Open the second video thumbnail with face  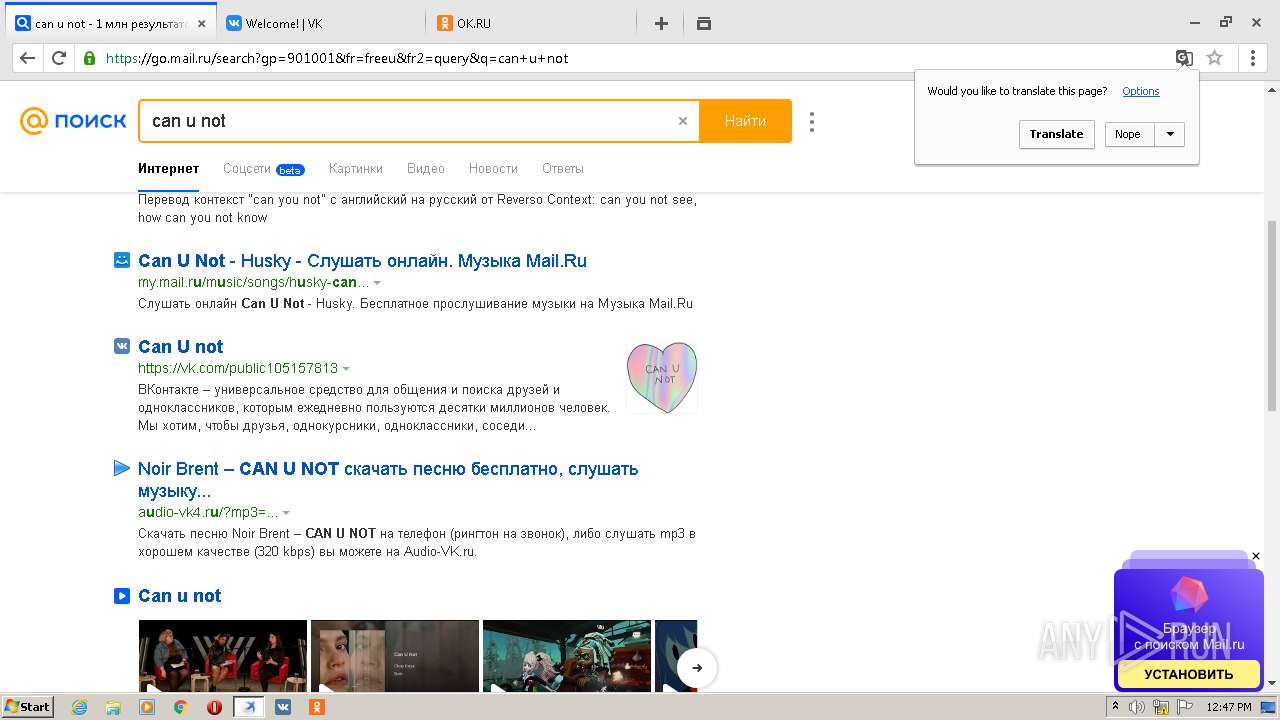(395, 655)
